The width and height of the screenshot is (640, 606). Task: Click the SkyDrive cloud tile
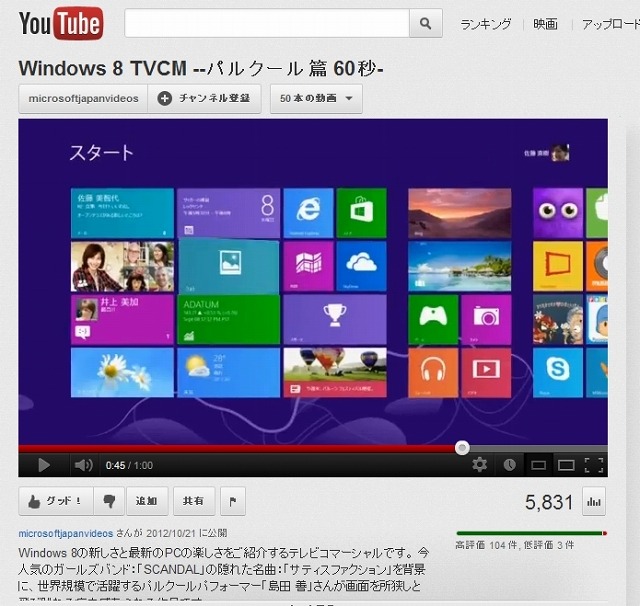click(x=362, y=266)
